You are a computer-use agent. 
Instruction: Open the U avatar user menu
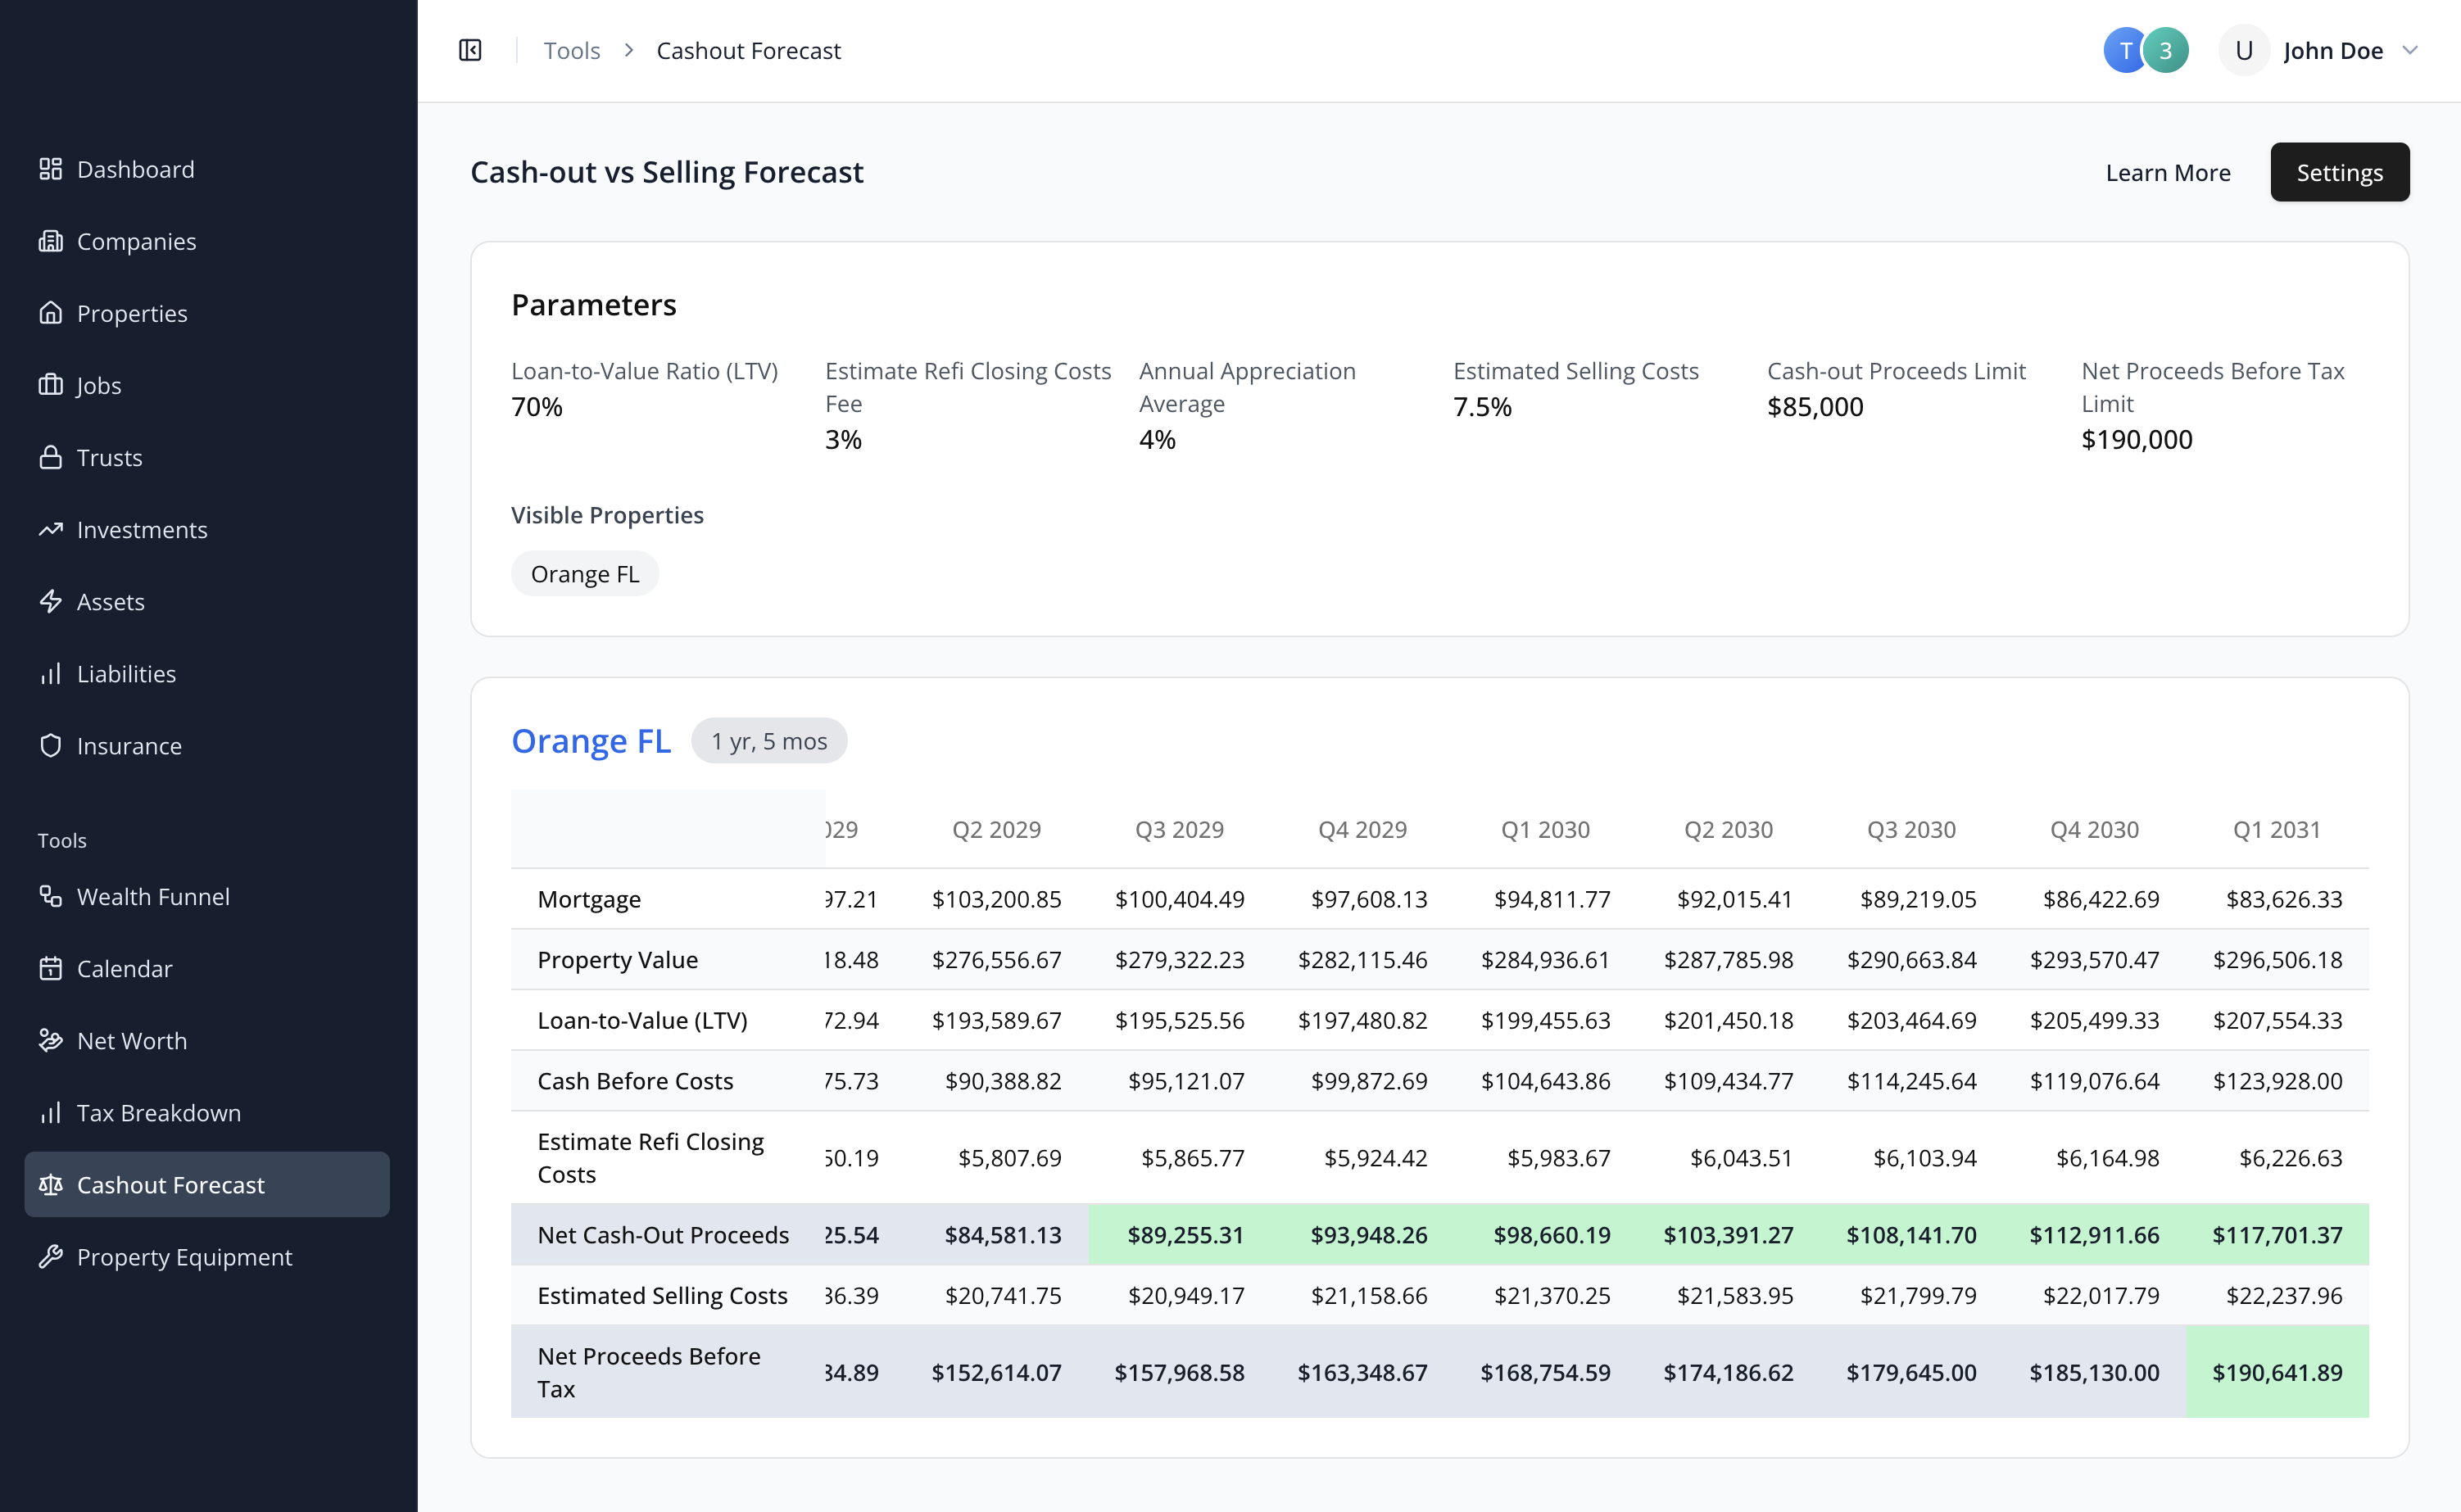[x=2244, y=50]
